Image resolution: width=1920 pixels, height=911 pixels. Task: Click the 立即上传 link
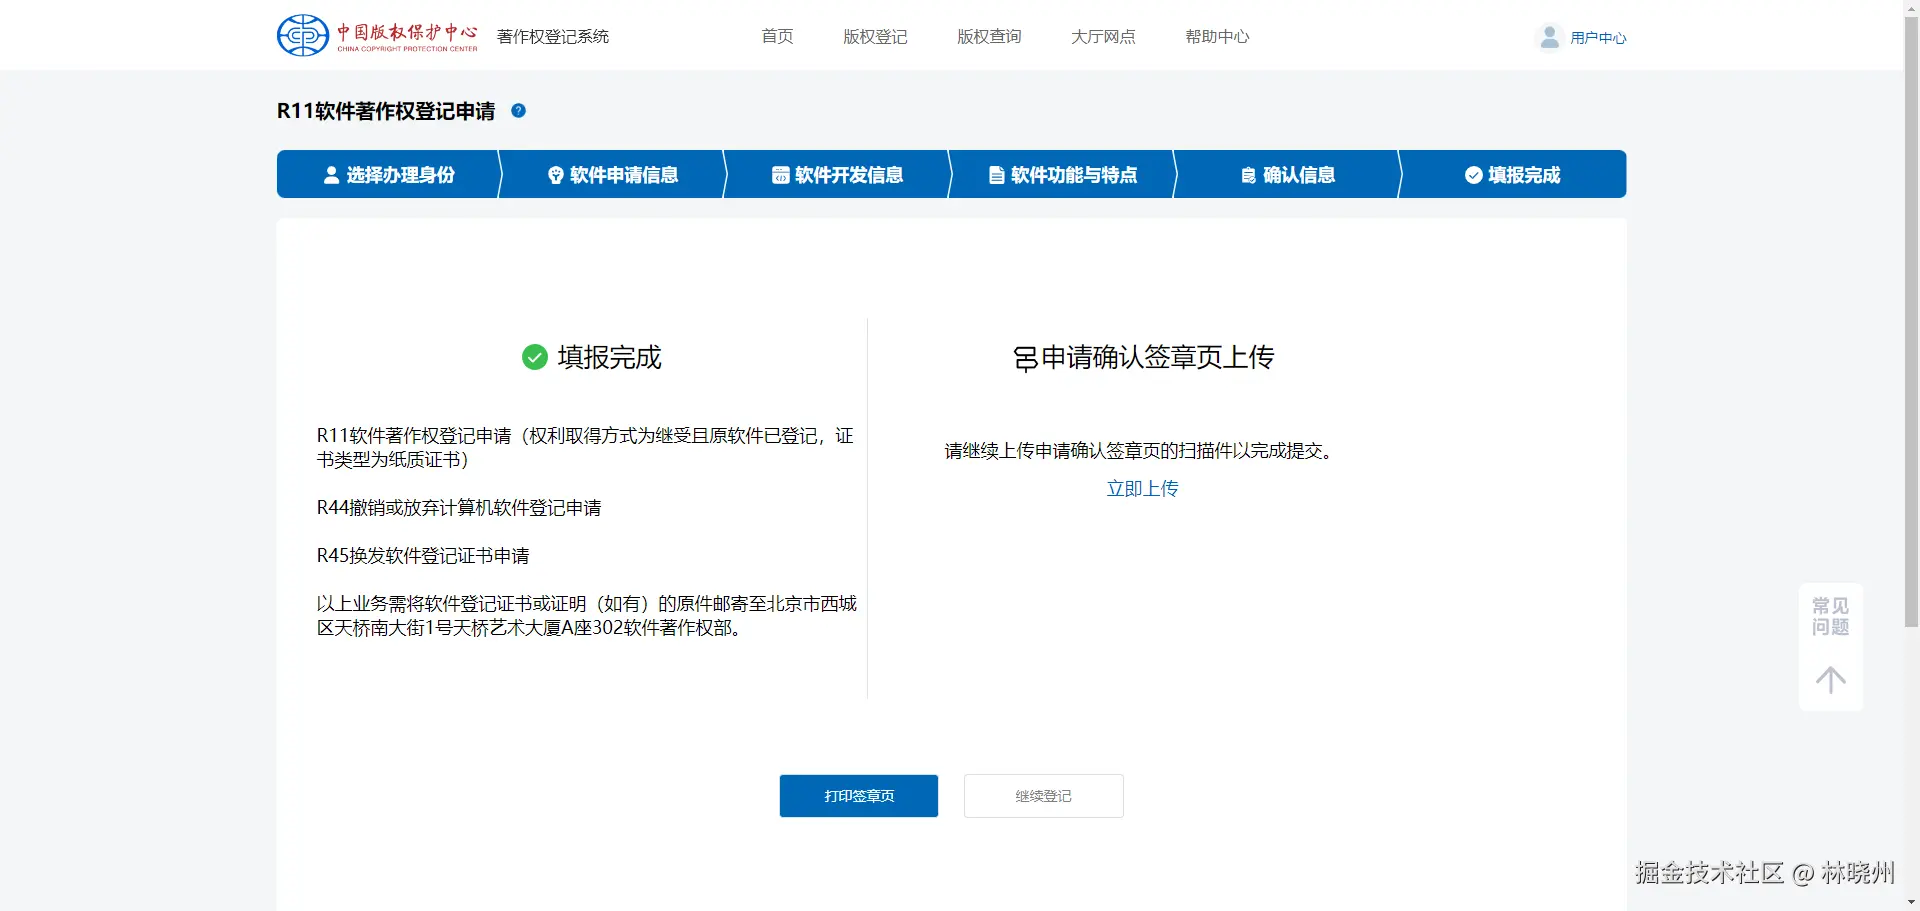point(1142,488)
